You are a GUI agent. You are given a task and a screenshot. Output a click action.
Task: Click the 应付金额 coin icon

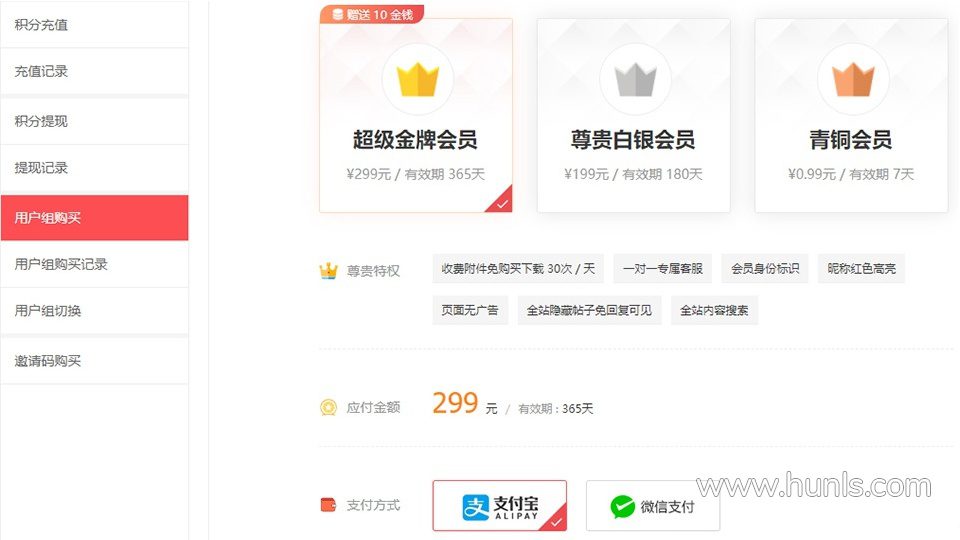point(329,407)
